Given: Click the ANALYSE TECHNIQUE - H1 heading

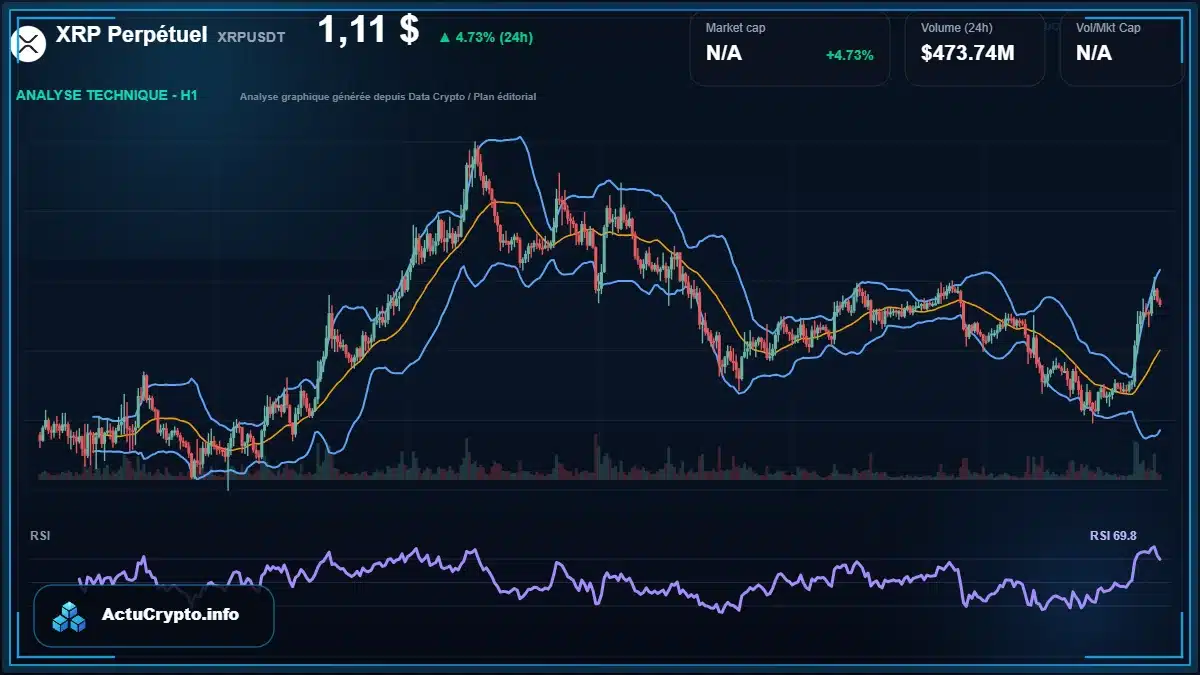Looking at the screenshot, I should click(107, 96).
